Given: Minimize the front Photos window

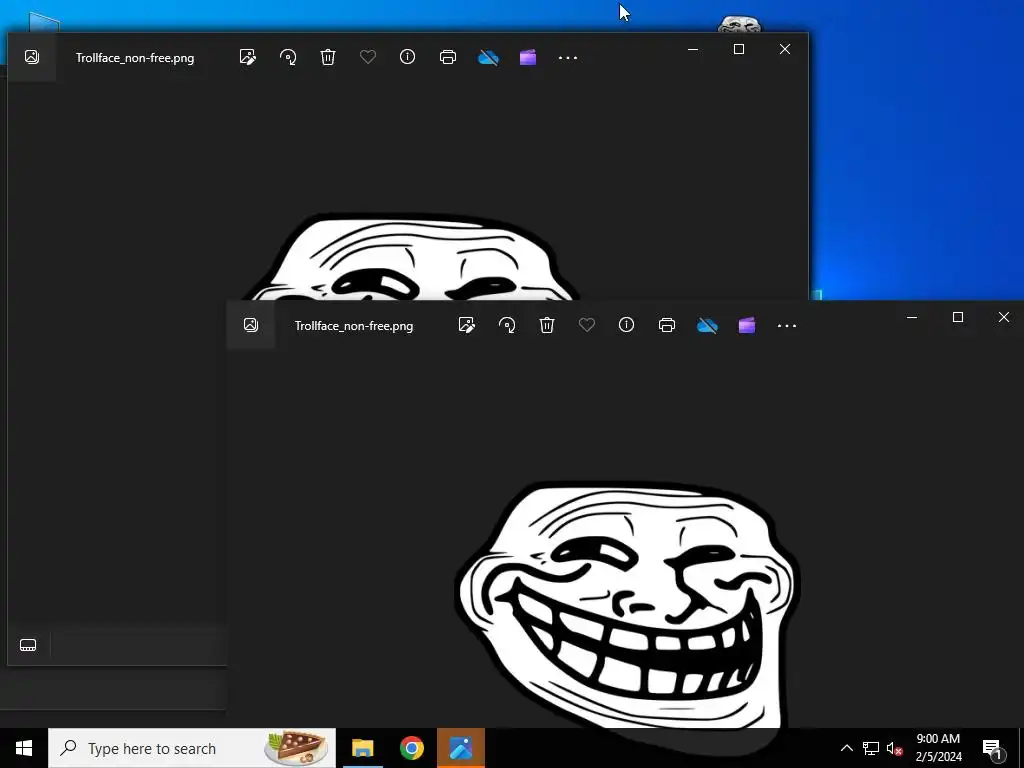Looking at the screenshot, I should [912, 317].
